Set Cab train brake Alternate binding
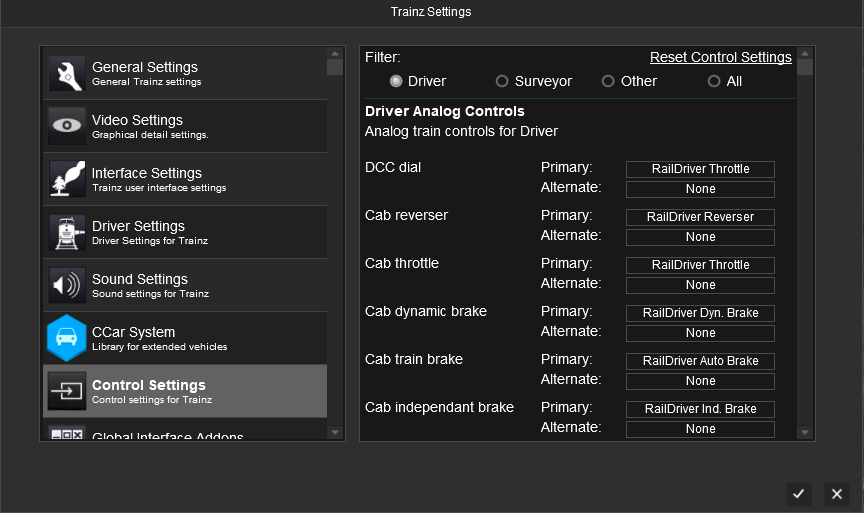The image size is (864, 513). [700, 381]
